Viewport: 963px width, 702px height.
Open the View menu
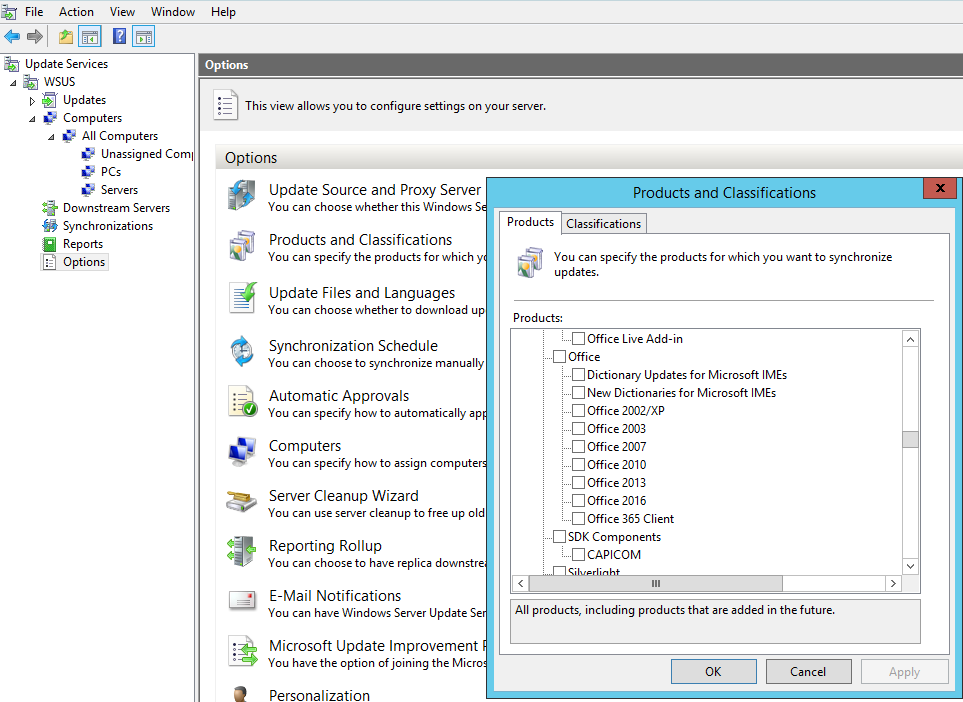point(122,12)
